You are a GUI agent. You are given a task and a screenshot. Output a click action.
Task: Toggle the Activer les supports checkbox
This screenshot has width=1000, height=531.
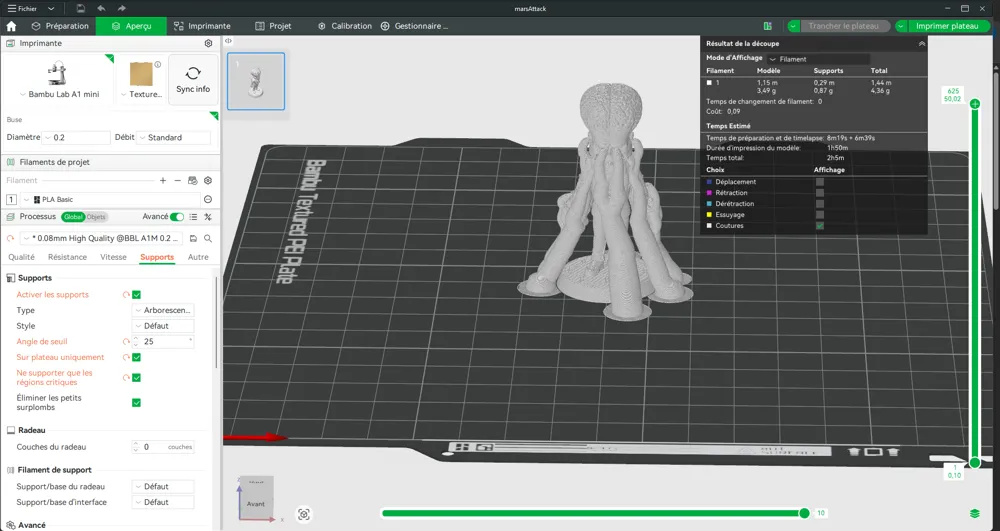[x=136, y=295]
